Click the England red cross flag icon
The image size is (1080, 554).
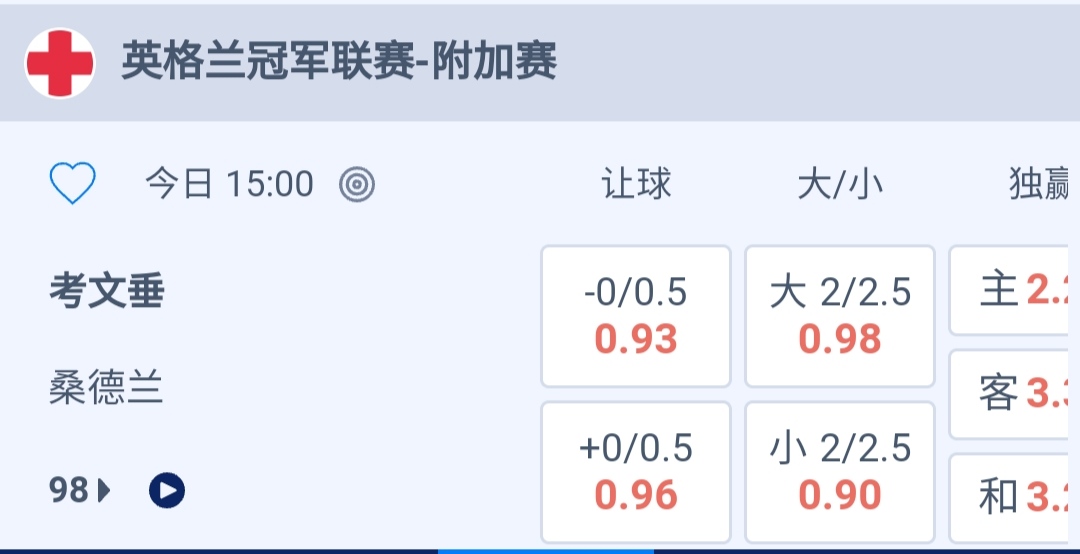60,62
